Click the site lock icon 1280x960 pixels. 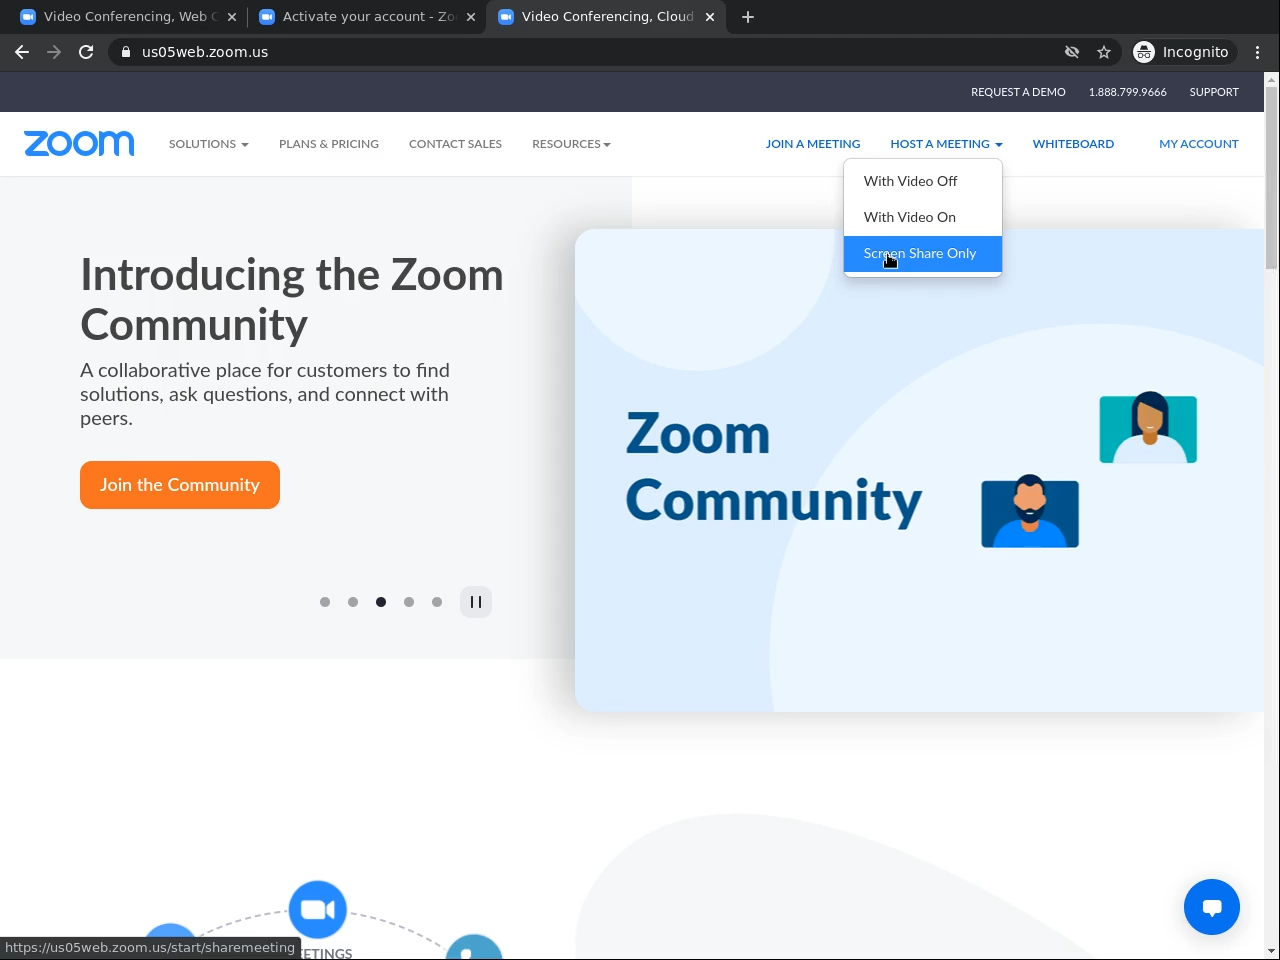pyautogui.click(x=126, y=52)
